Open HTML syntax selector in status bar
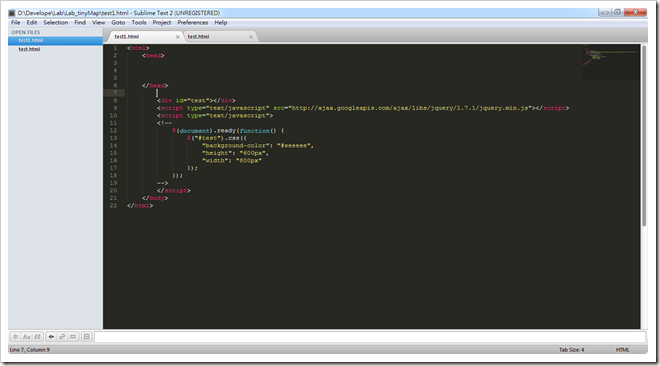This screenshot has width=660, height=366. (x=622, y=350)
